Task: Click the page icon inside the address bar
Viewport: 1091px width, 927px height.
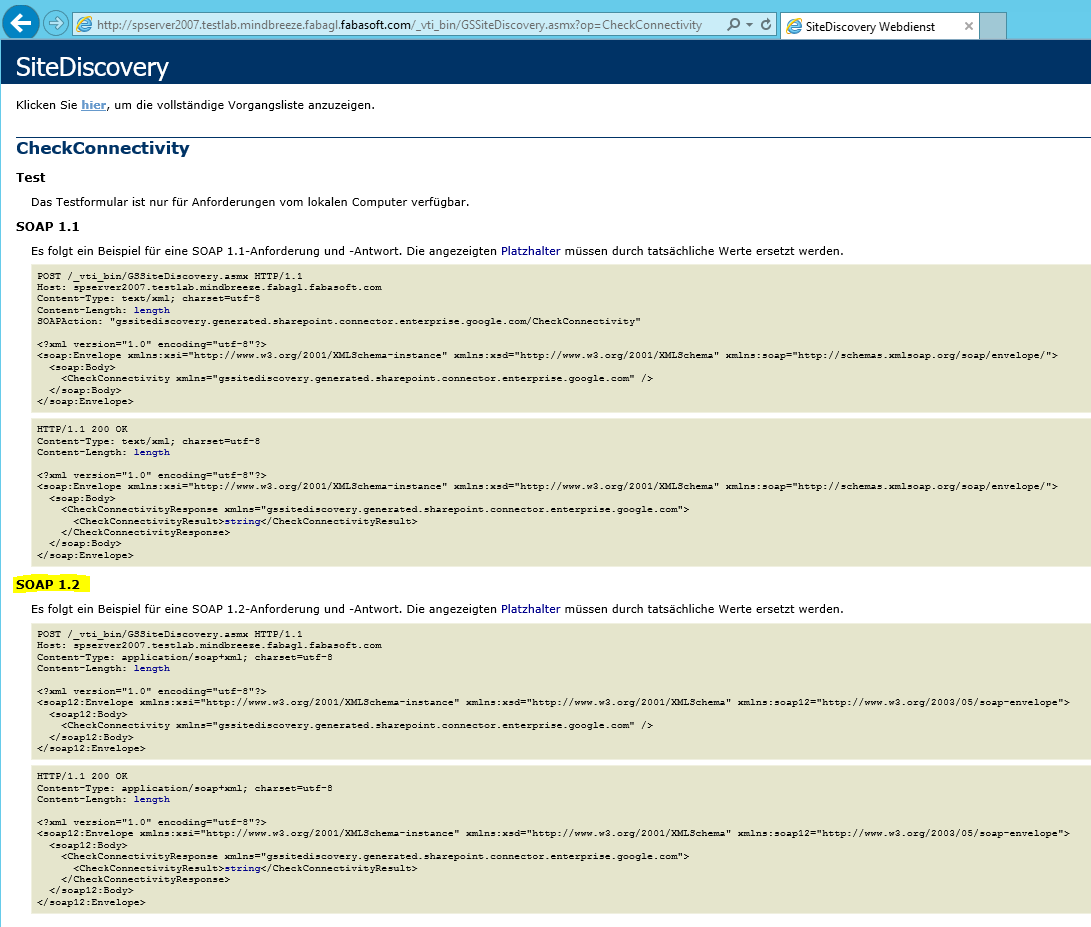Action: (85, 25)
